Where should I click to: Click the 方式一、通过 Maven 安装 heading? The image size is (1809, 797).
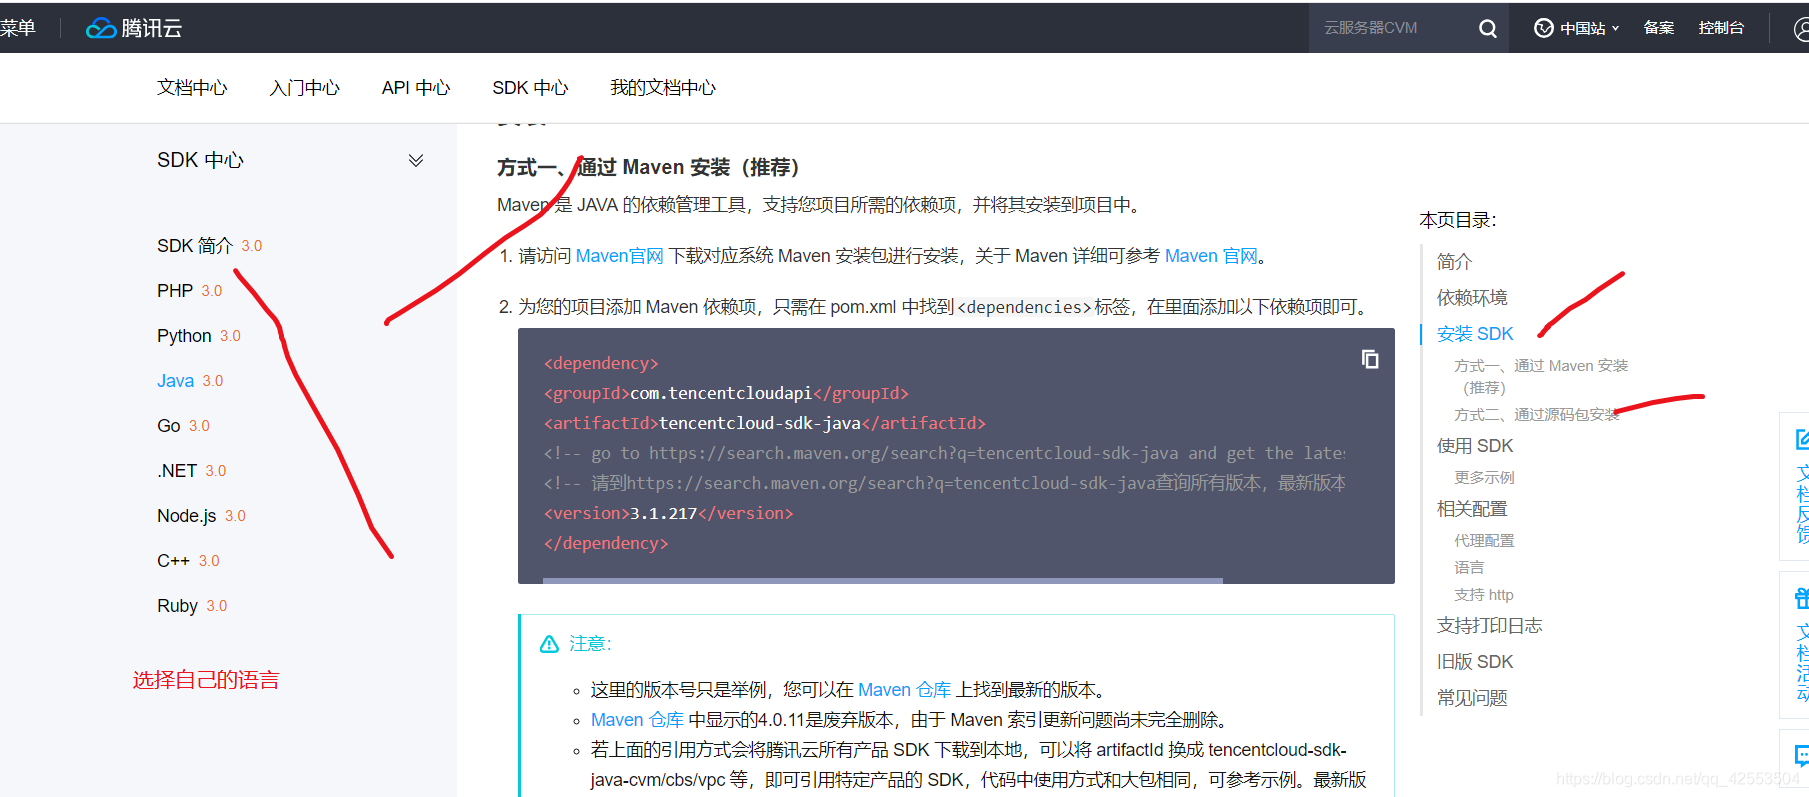pos(648,167)
